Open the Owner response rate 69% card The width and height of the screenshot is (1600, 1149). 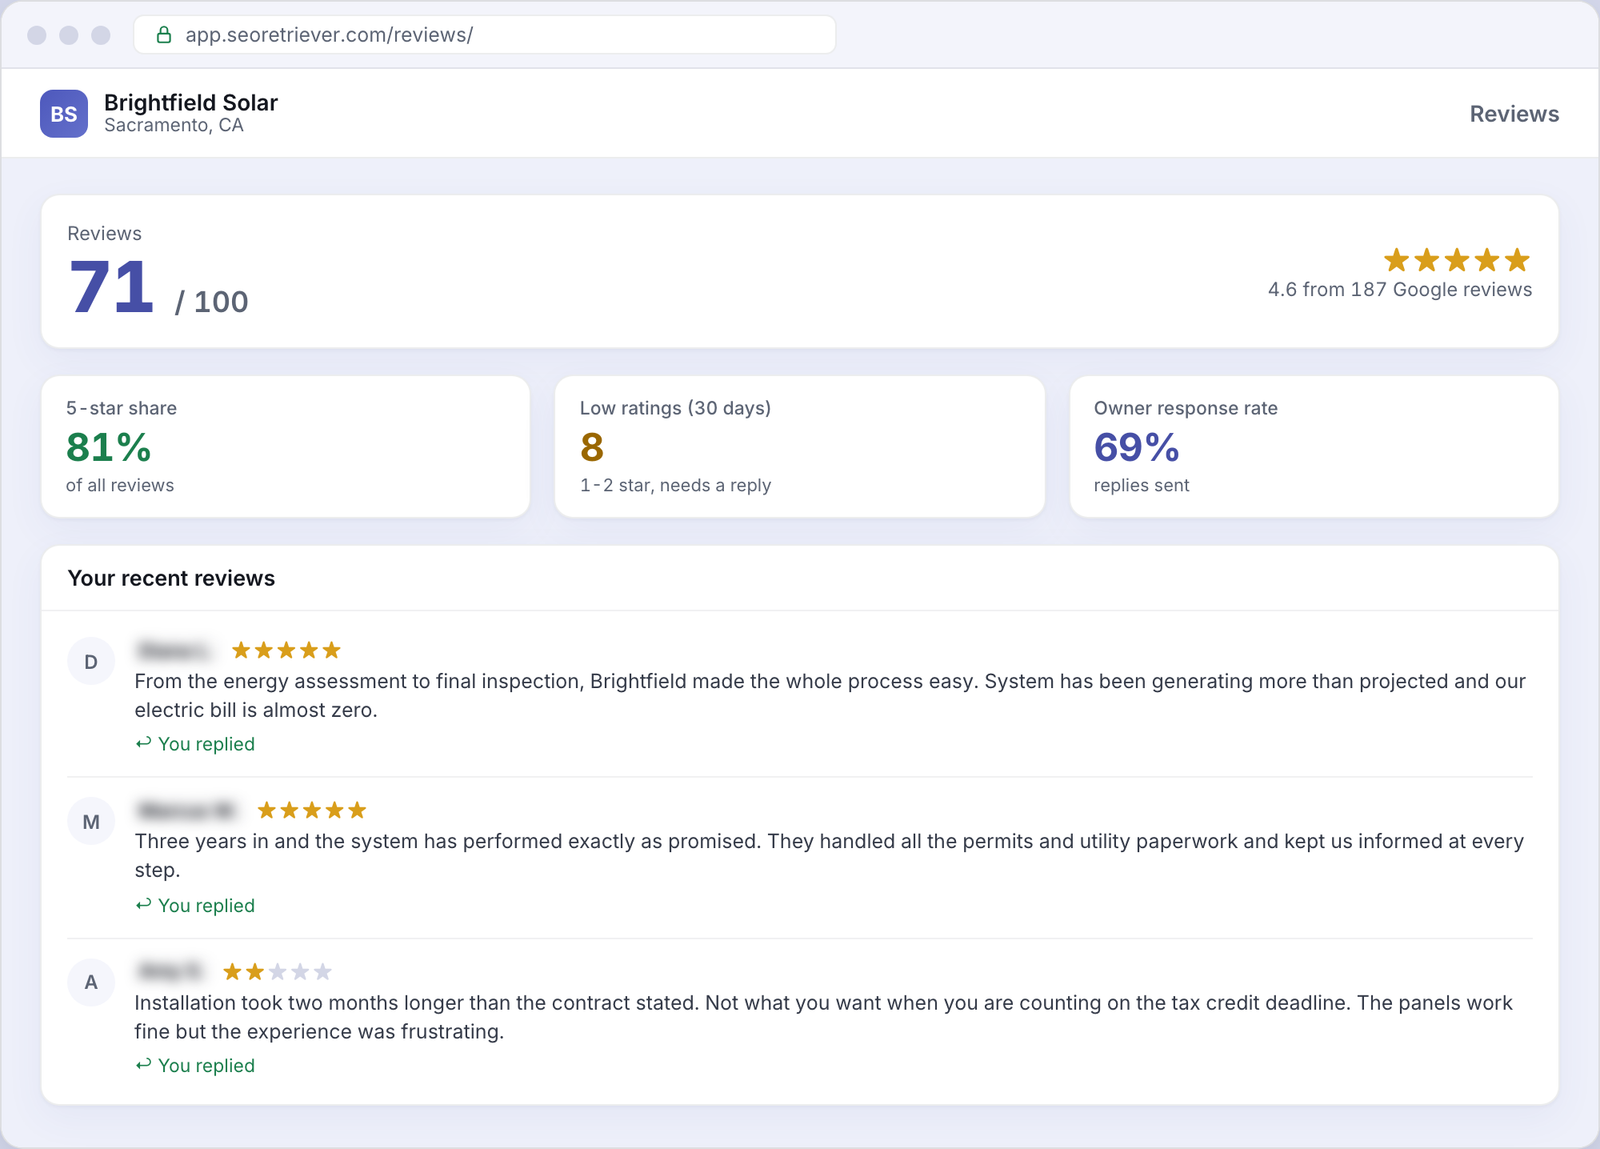1314,447
